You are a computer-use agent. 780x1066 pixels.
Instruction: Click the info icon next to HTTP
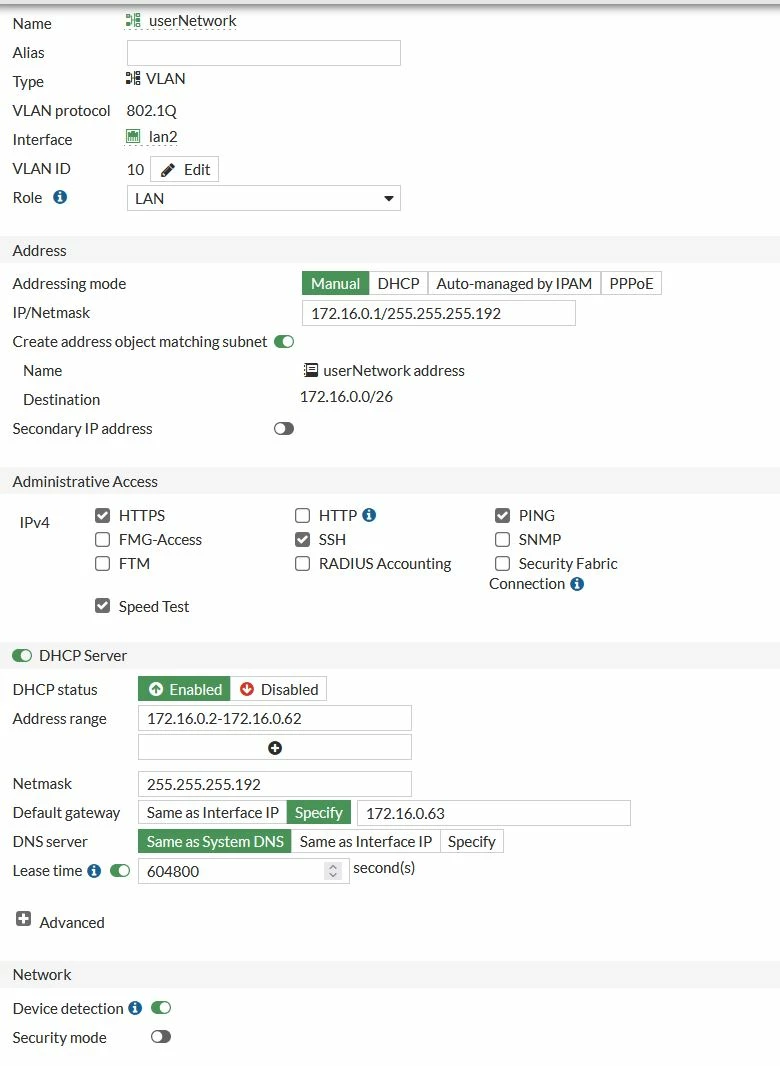pos(369,515)
